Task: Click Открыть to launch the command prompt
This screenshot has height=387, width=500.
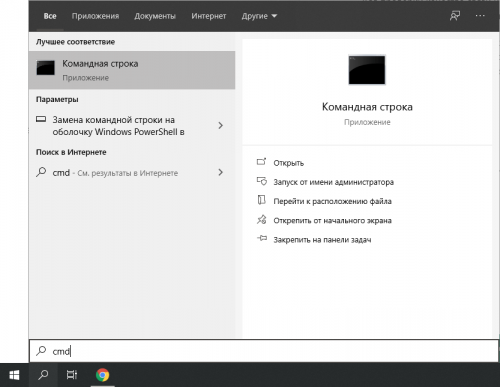Action: pyautogui.click(x=289, y=163)
